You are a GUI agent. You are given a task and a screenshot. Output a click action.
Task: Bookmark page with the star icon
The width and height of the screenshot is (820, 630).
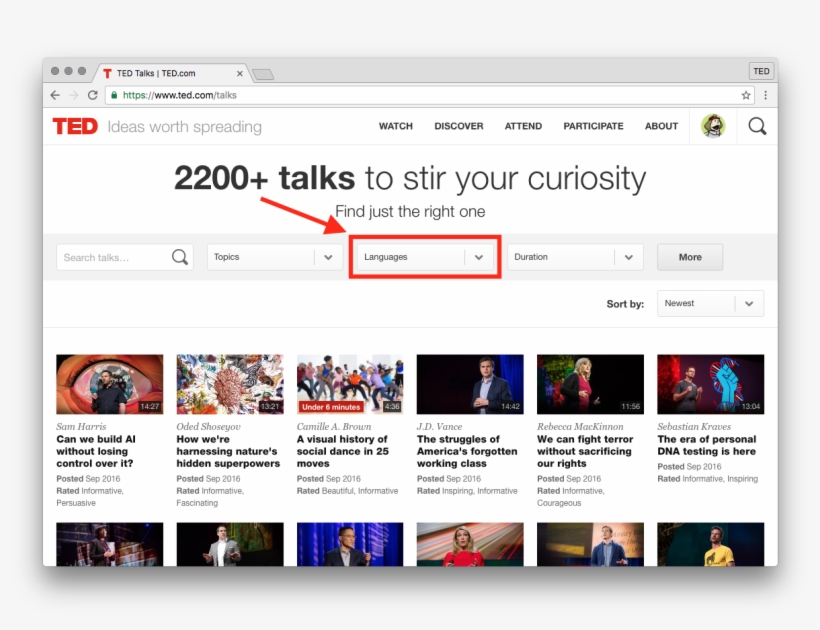[746, 95]
